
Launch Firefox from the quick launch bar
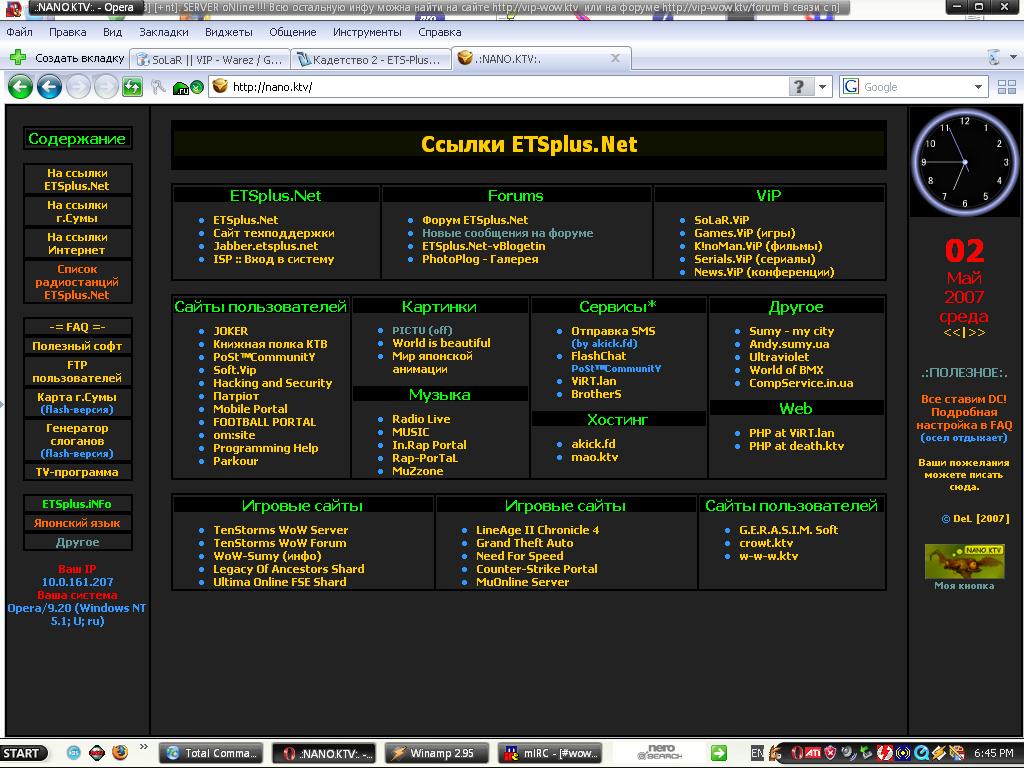120,752
